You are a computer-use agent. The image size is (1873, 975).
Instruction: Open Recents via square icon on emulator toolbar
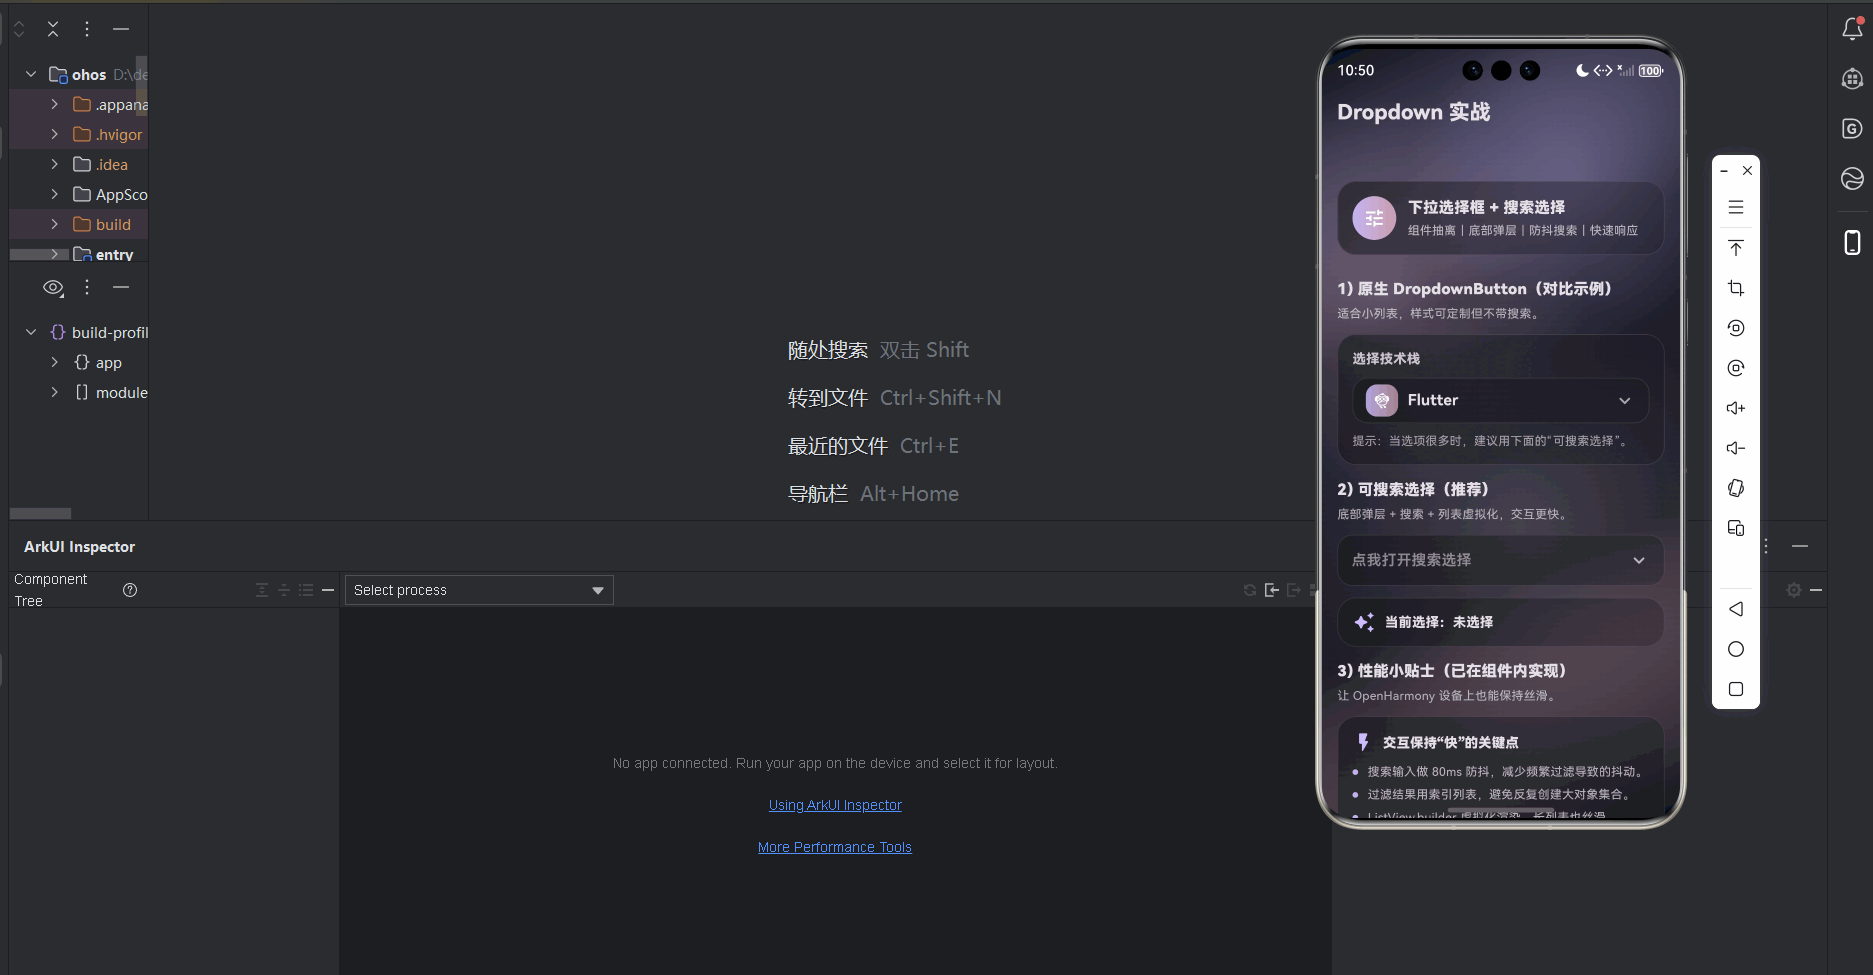(1736, 689)
